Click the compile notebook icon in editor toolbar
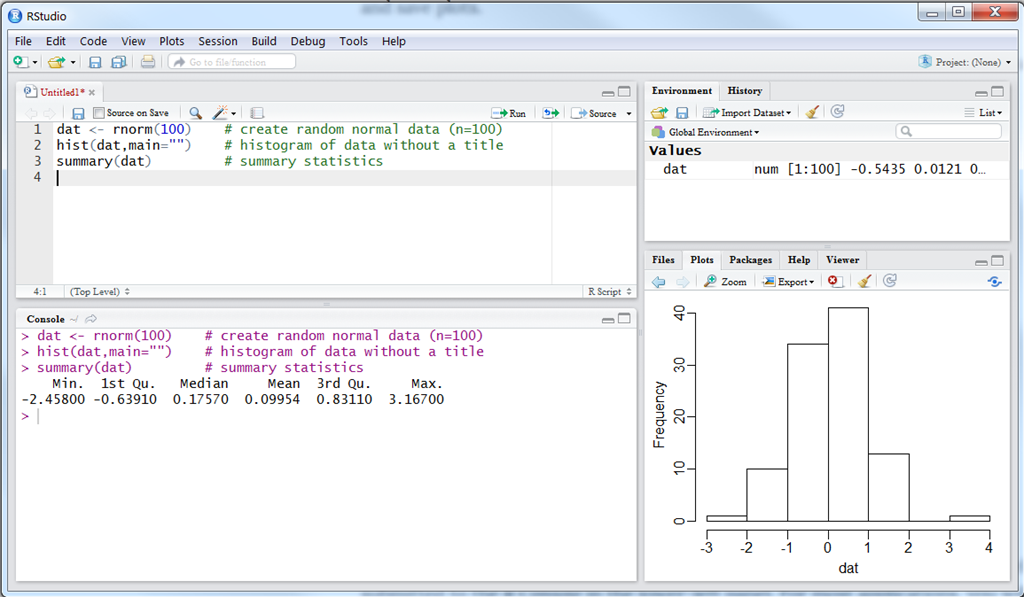 coord(257,113)
